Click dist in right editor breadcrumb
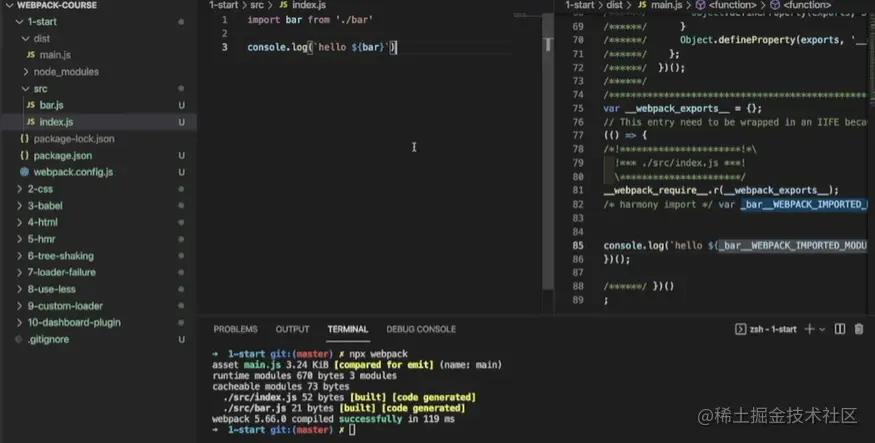875x443 pixels. 614,5
